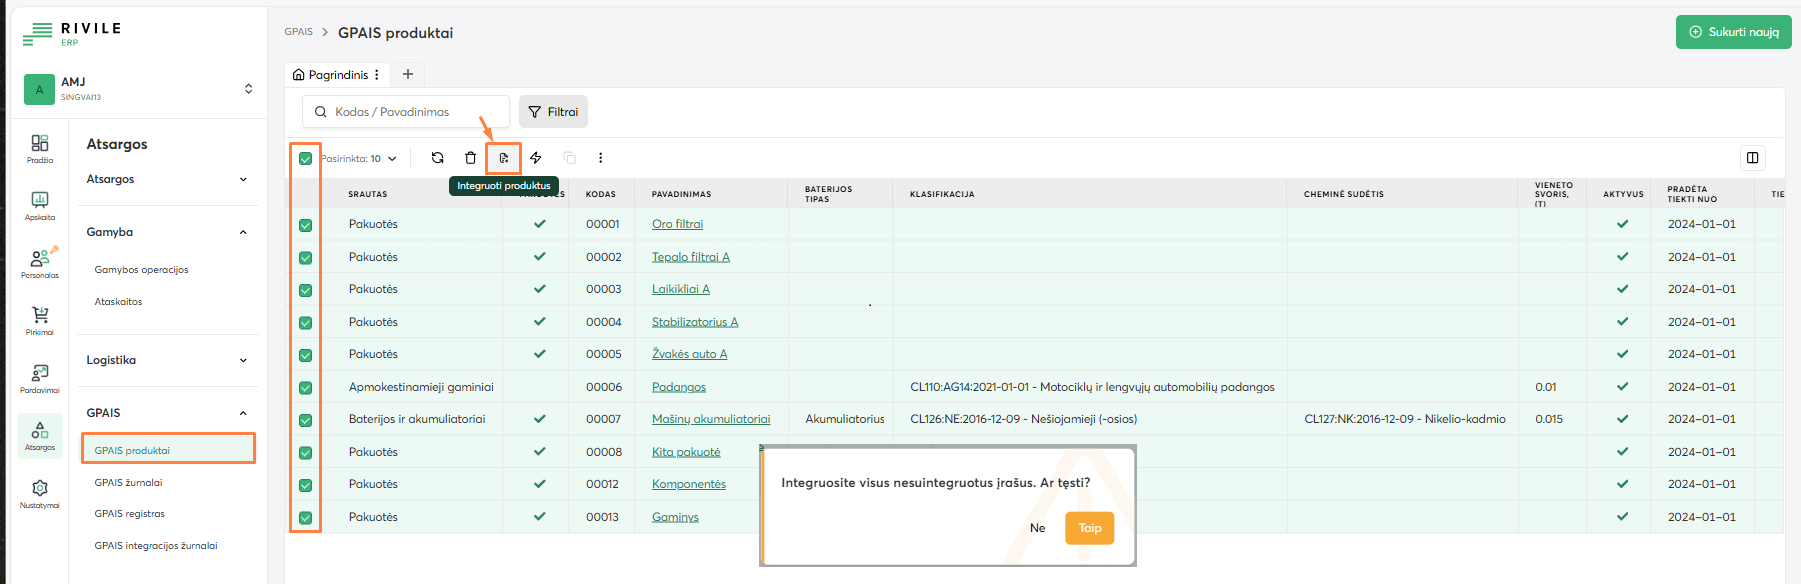Screen dimensions: 1801x584
Task: Open GPAIS žurnalai menu item
Action: [128, 482]
